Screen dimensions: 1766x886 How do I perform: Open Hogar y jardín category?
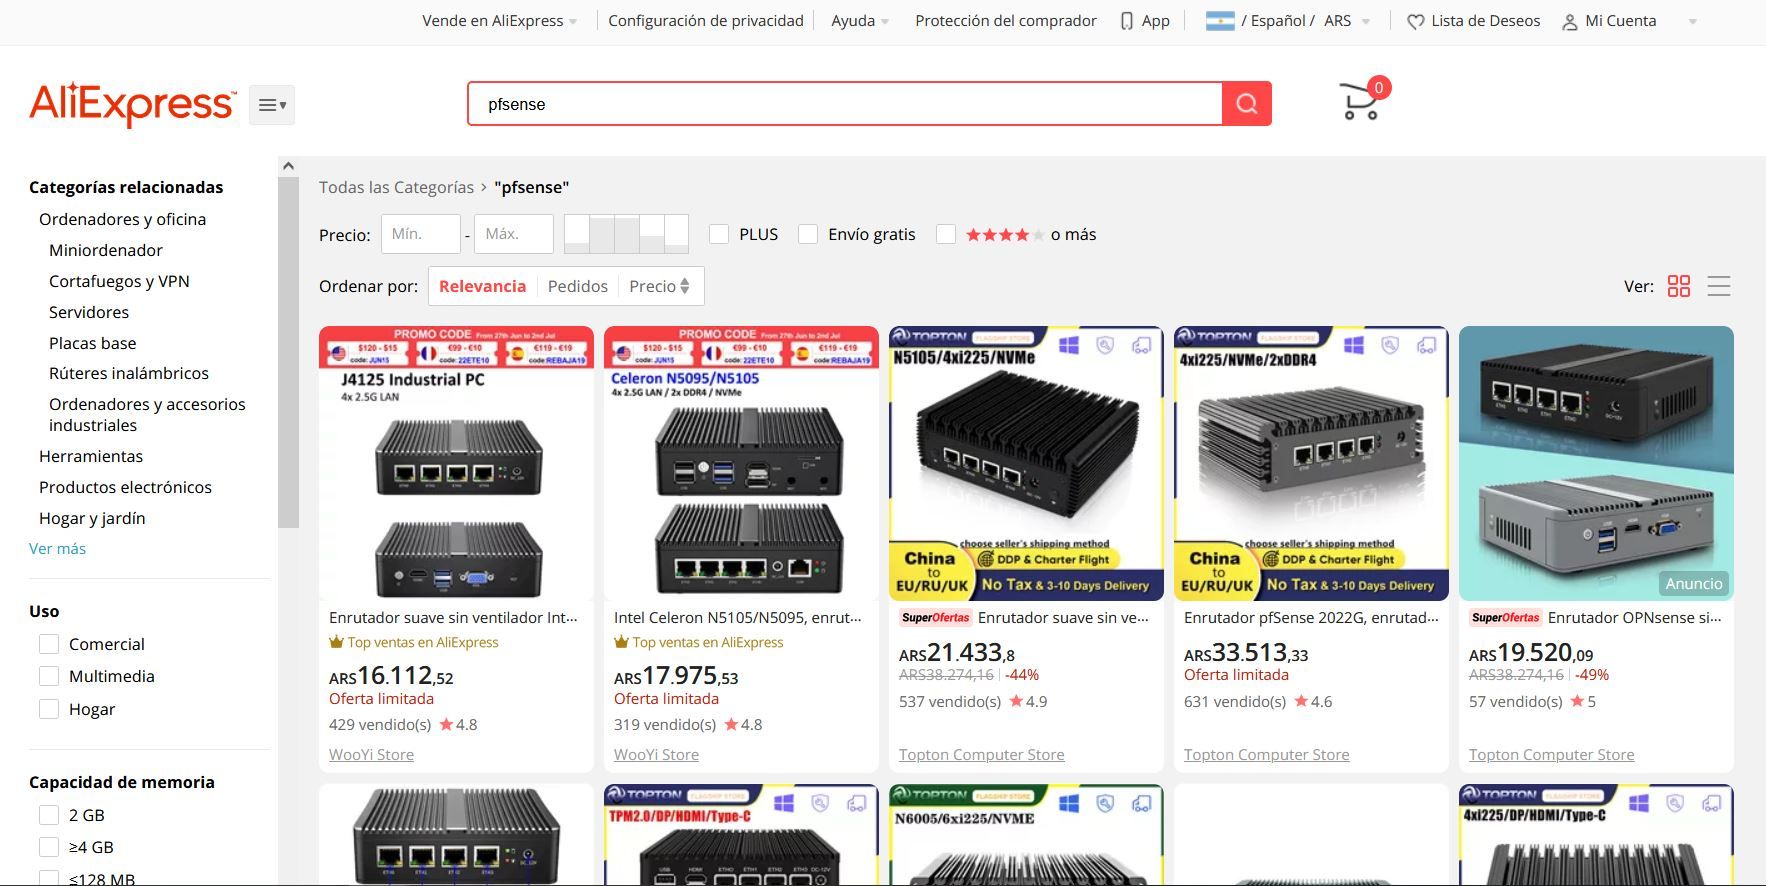pyautogui.click(x=92, y=518)
